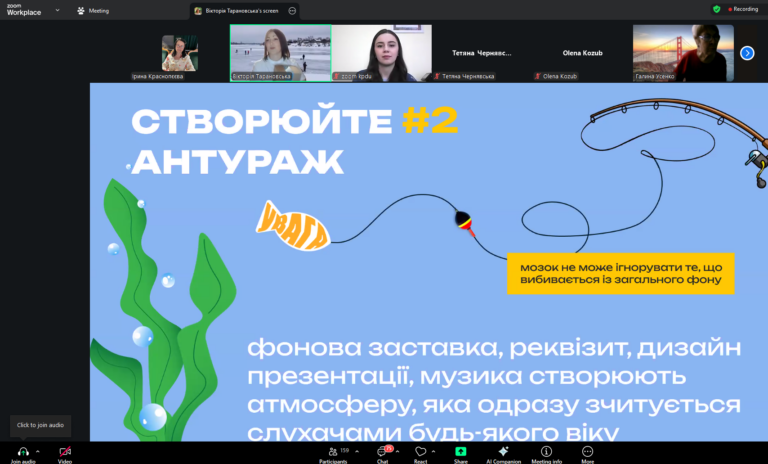The height and width of the screenshot is (464, 768).
Task: Expand Participants options caret
Action: coord(357,451)
